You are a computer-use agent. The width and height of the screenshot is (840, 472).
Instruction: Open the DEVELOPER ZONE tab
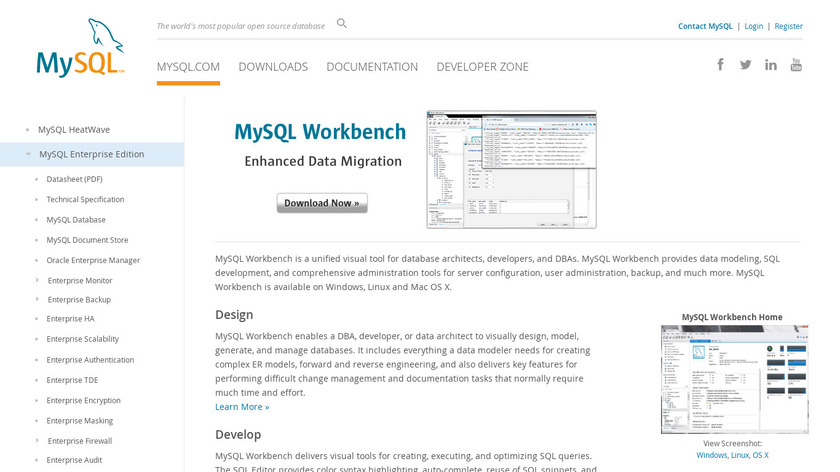(x=482, y=67)
